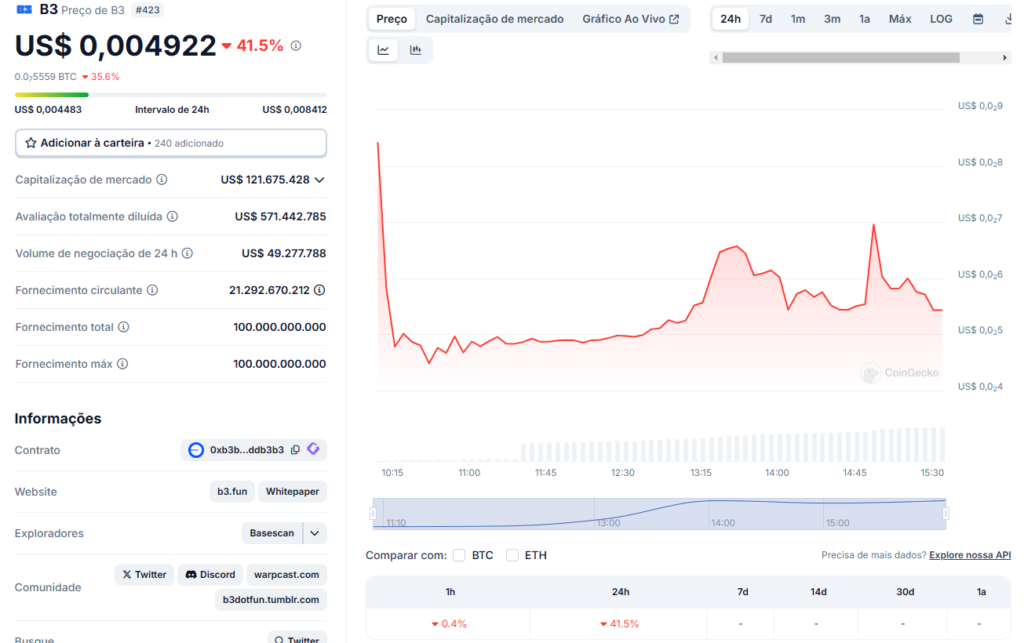
Task: Open info icon next to Fornecimento total
Action: [x=123, y=327]
